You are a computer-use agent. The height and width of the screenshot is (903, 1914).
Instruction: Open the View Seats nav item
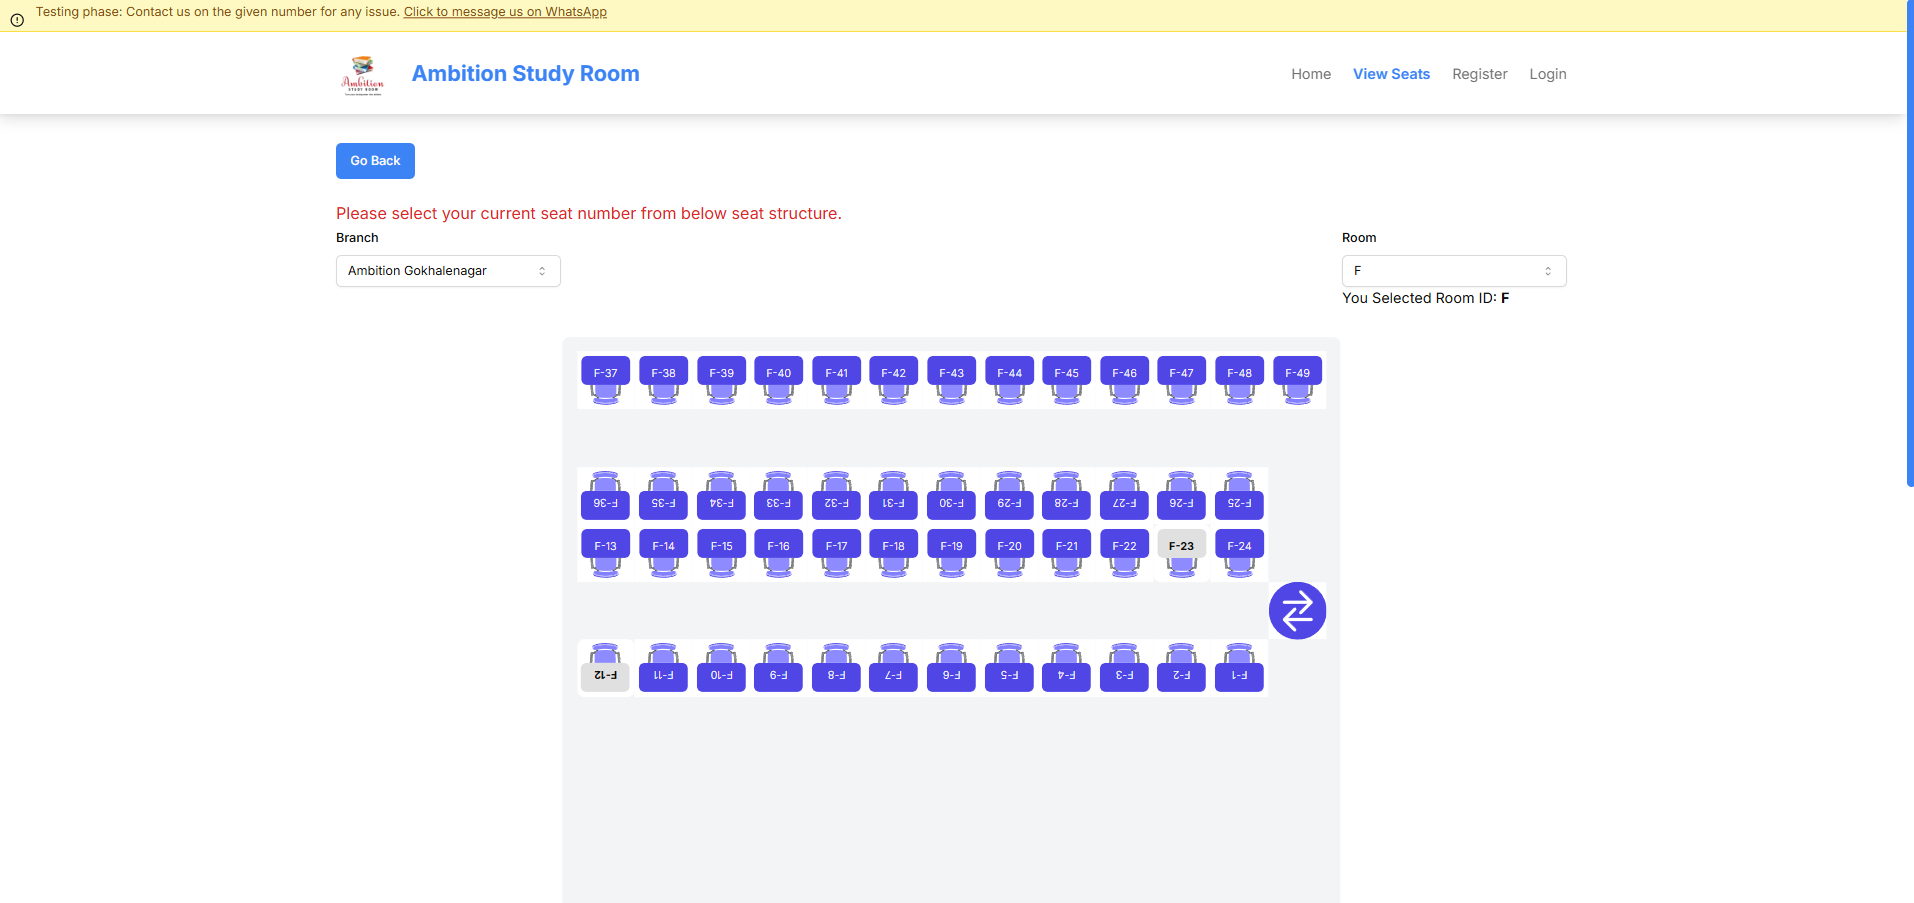1391,74
